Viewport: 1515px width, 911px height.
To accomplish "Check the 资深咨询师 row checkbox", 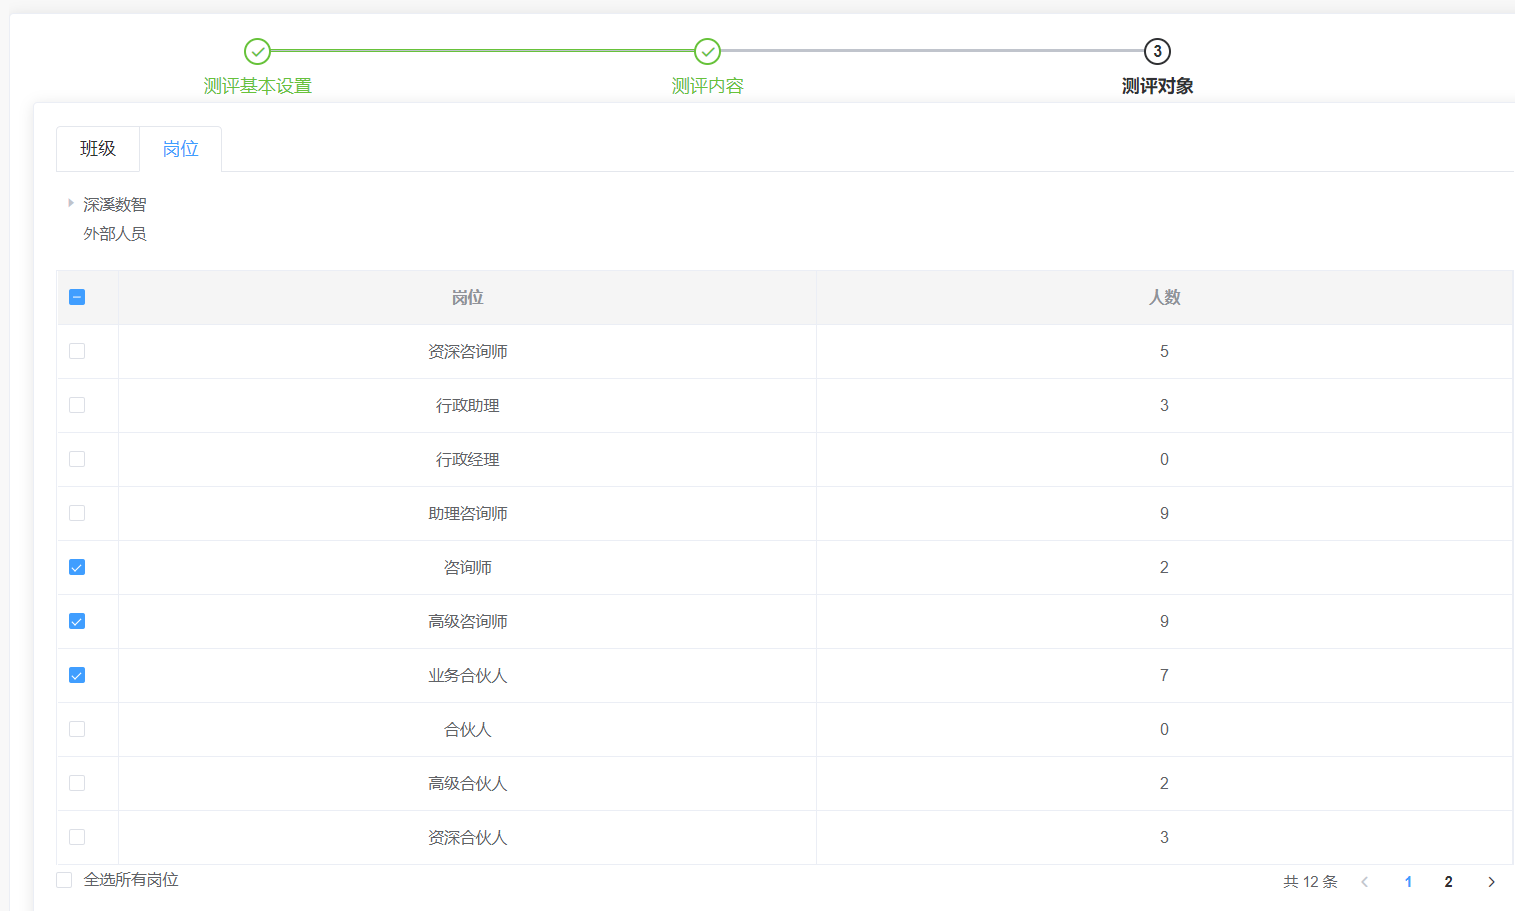I will [x=77, y=351].
